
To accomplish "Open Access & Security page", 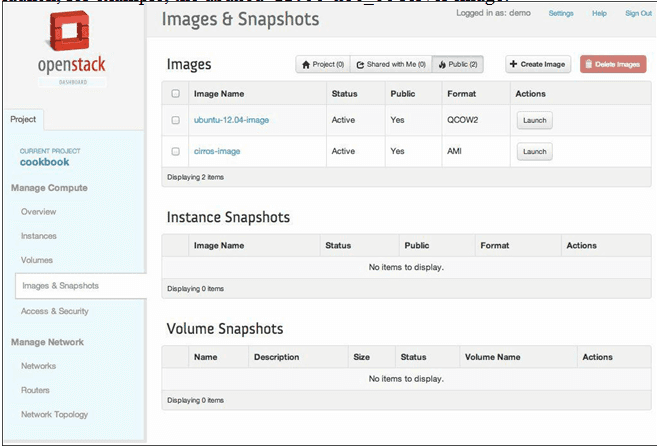I will pos(55,311).
